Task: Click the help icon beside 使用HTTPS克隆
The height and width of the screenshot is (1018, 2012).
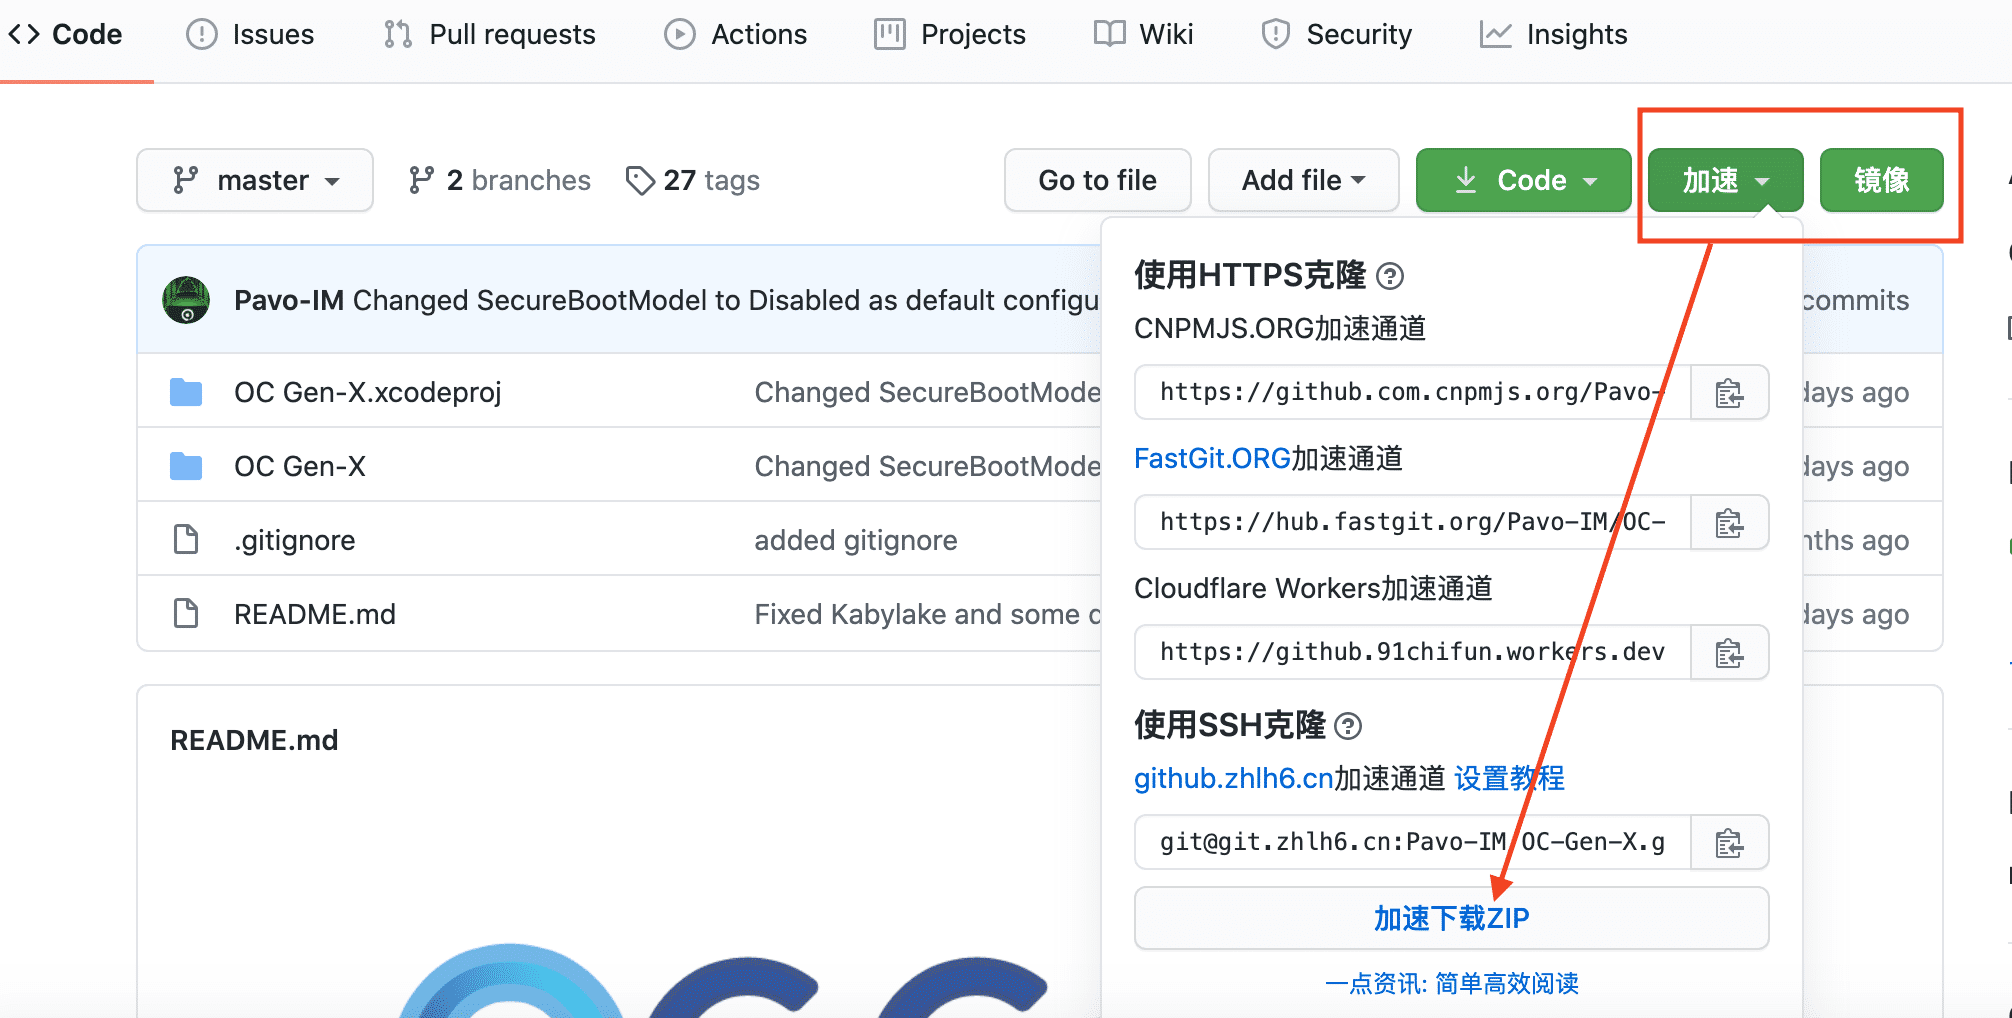Action: (1390, 276)
